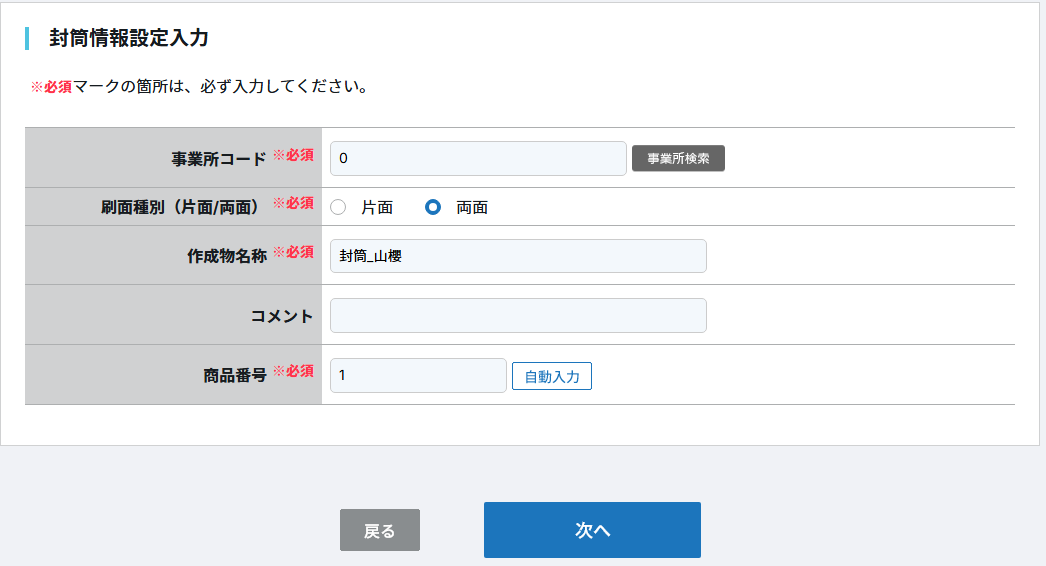
Task: Click the 両面 option label text
Action: 472,208
